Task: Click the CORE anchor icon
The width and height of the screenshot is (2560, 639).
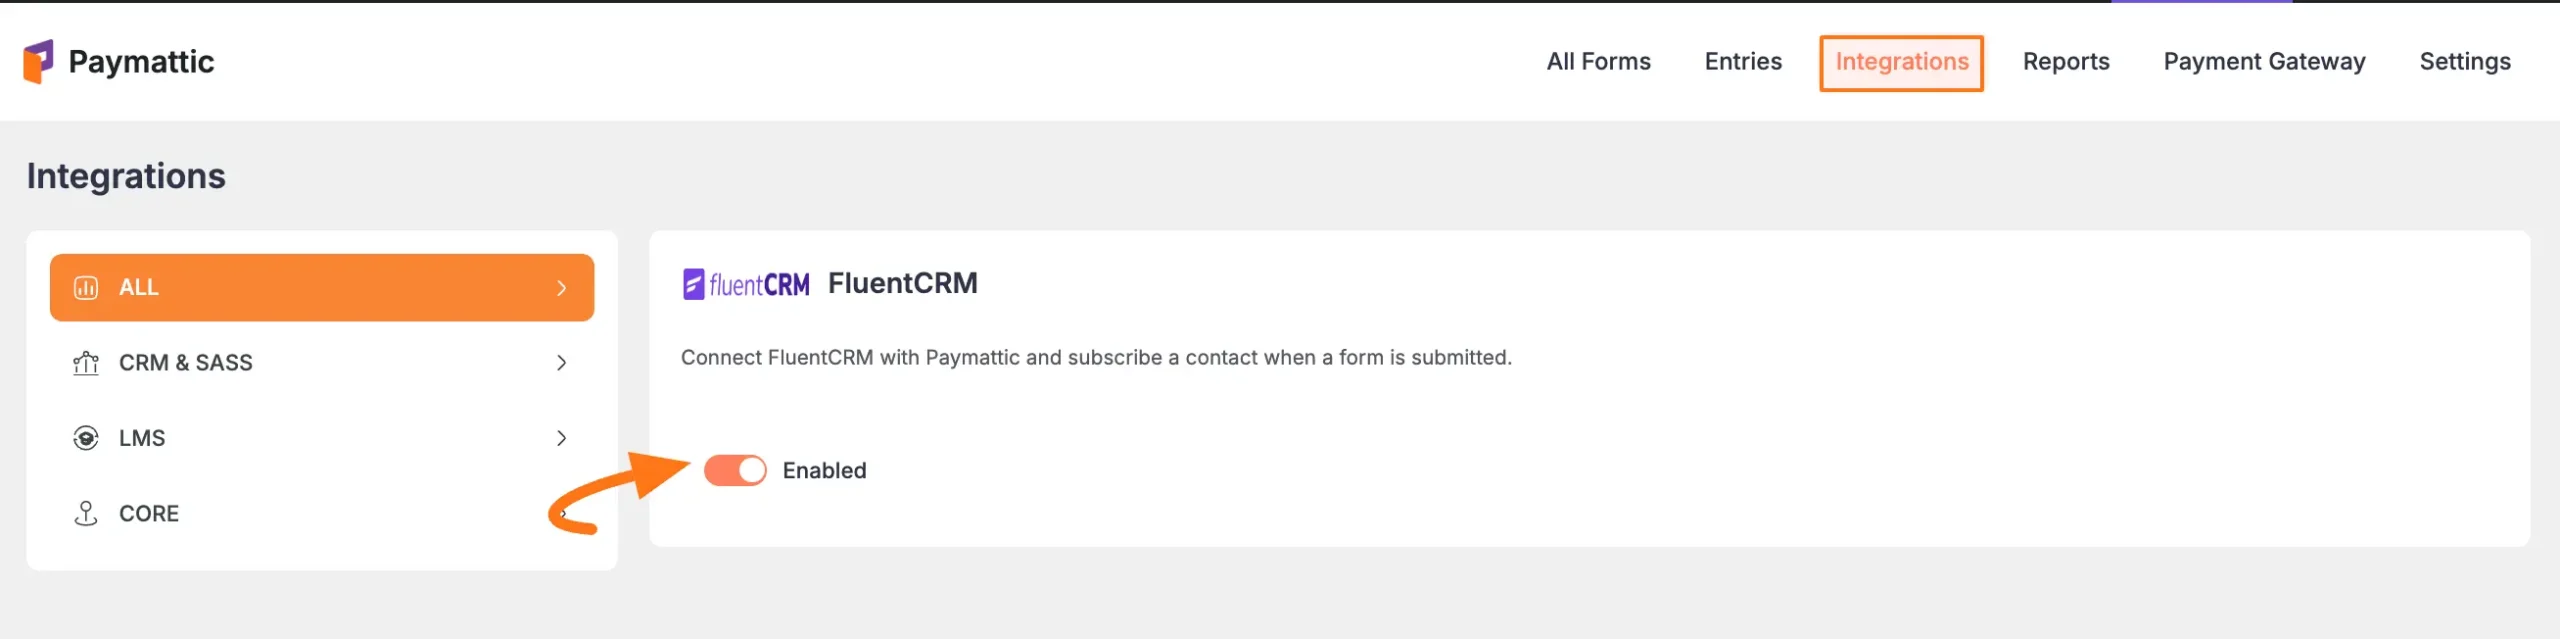Action: tap(88, 512)
